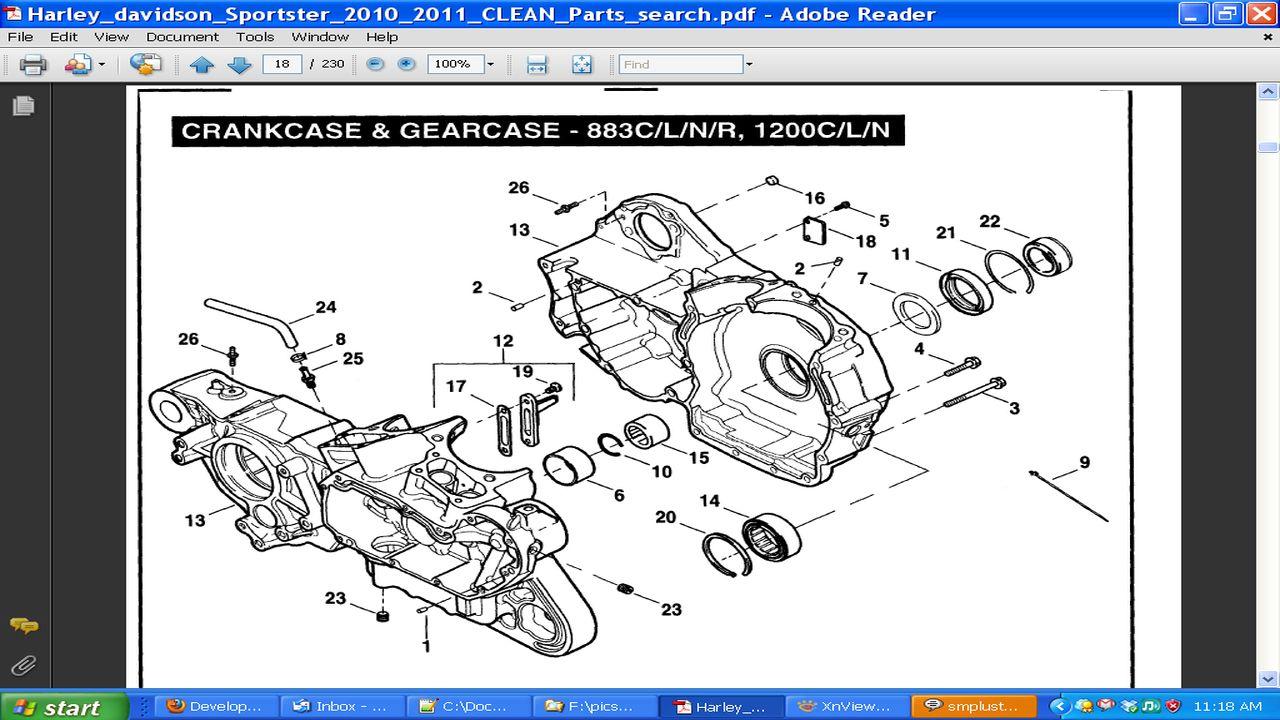Click the vertical scrollbar thumb

click(1268, 147)
